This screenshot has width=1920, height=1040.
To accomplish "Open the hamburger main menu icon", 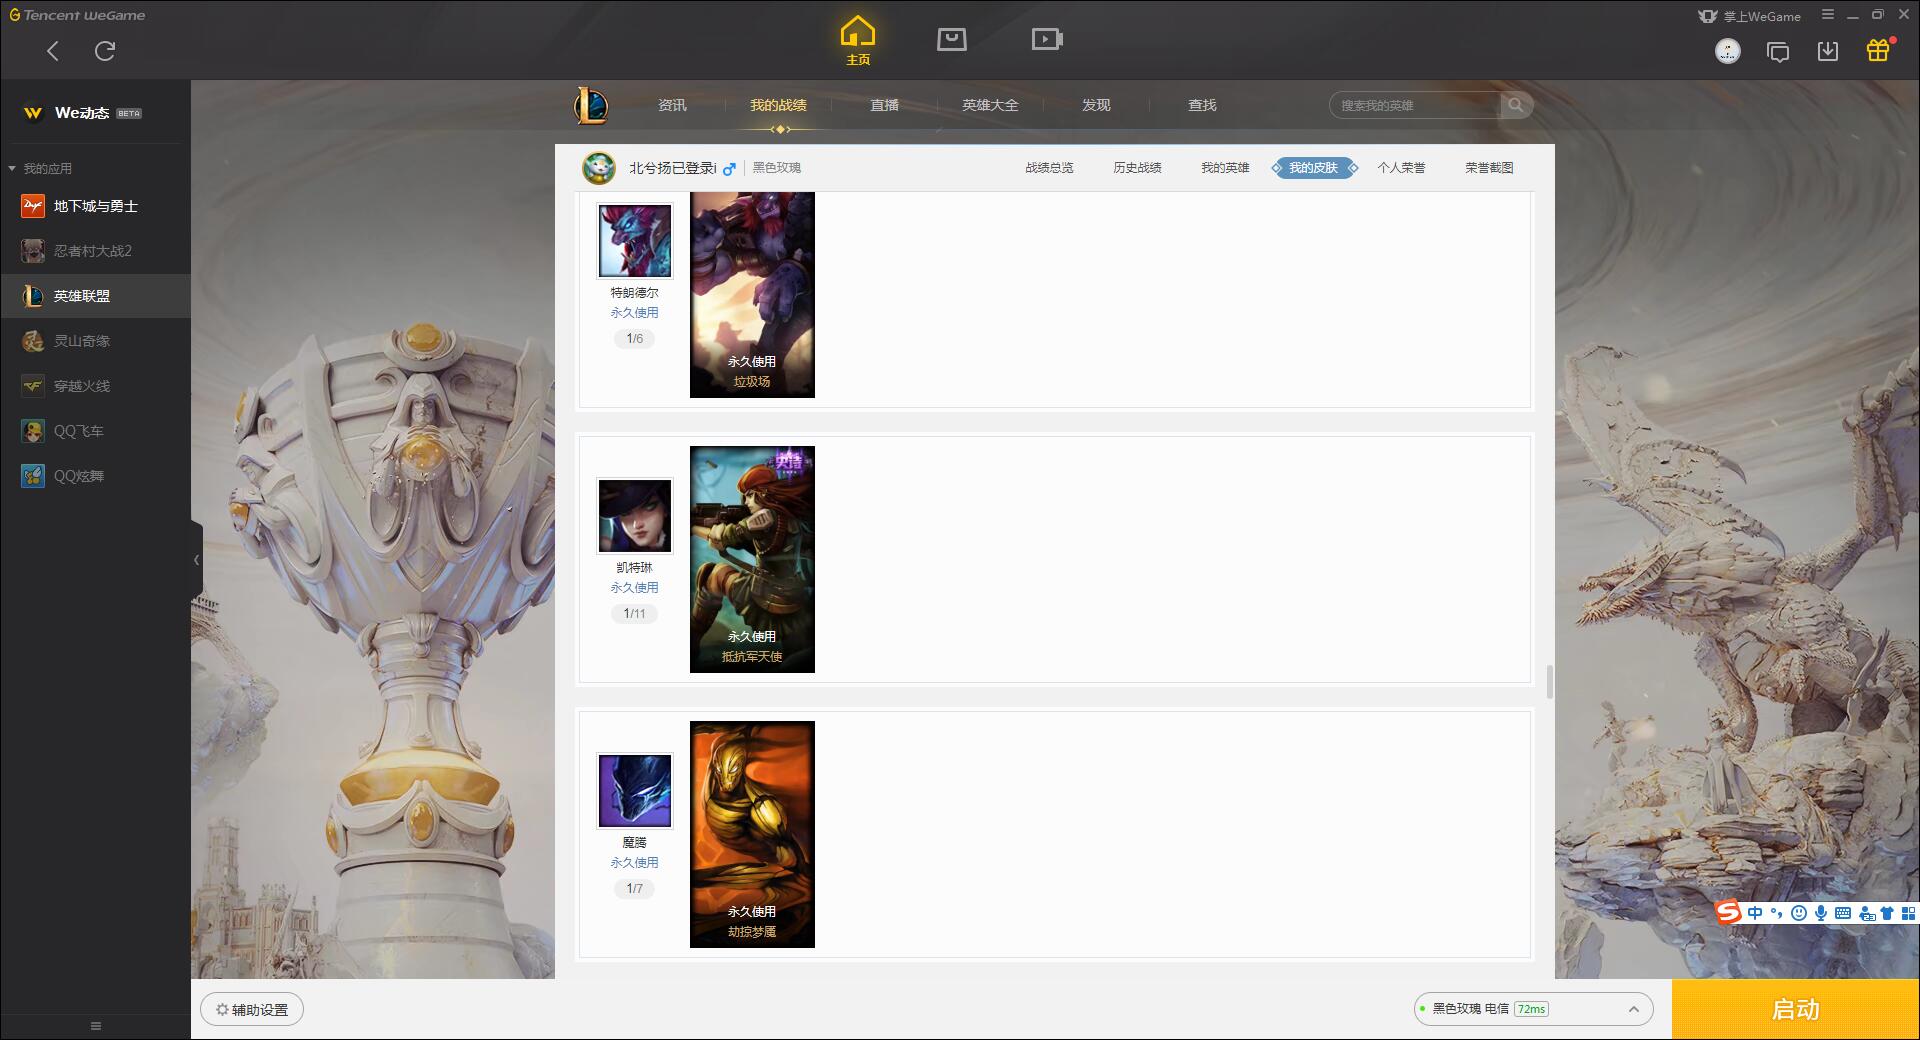I will (x=1828, y=15).
